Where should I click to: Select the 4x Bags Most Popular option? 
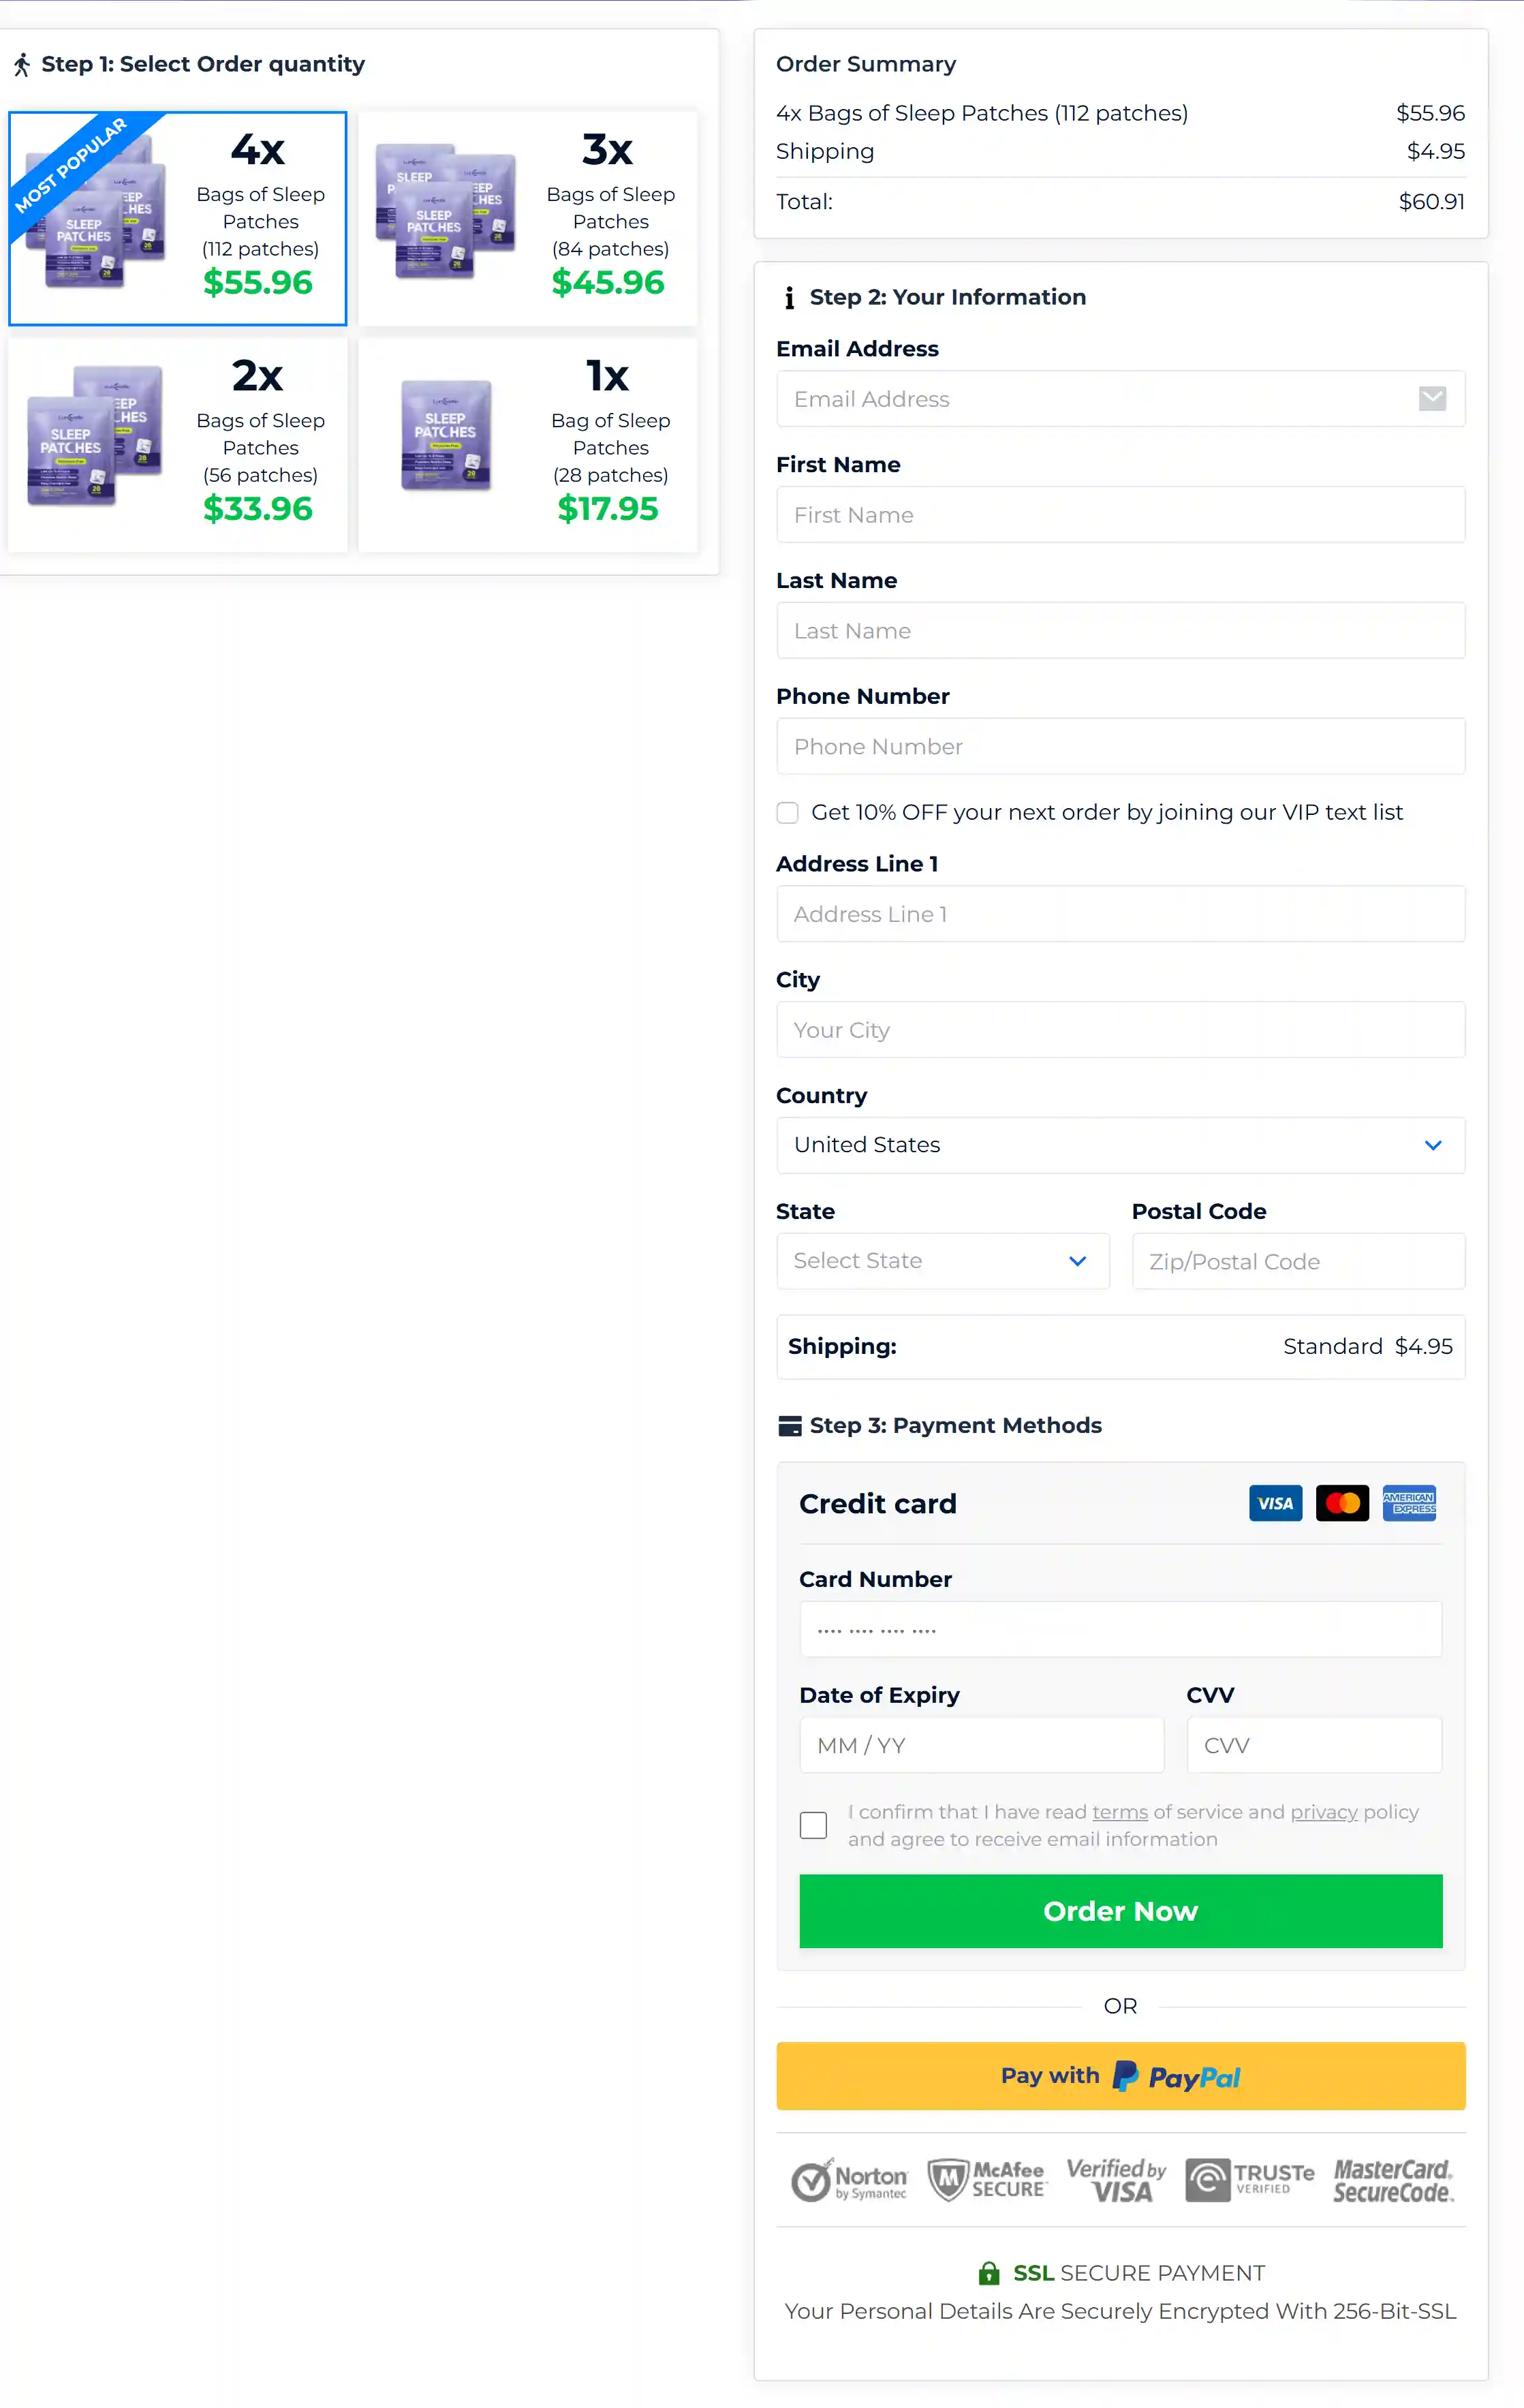tap(178, 218)
